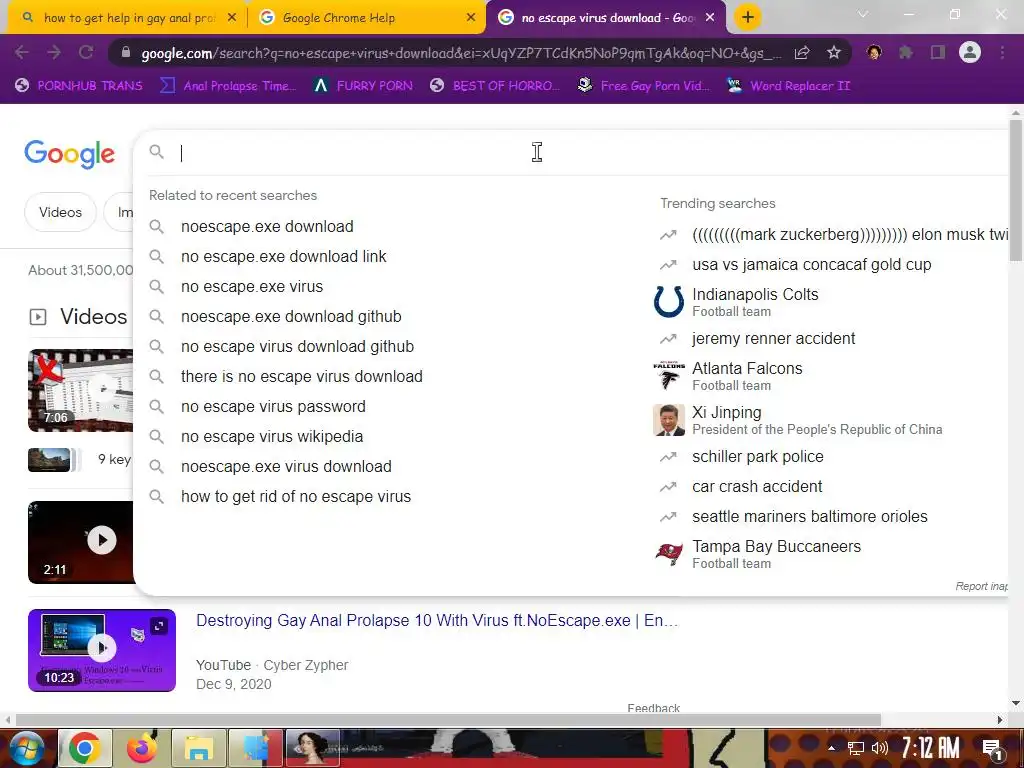Bookmark this page with the star icon
Screen dimensions: 1024x768
tap(833, 53)
